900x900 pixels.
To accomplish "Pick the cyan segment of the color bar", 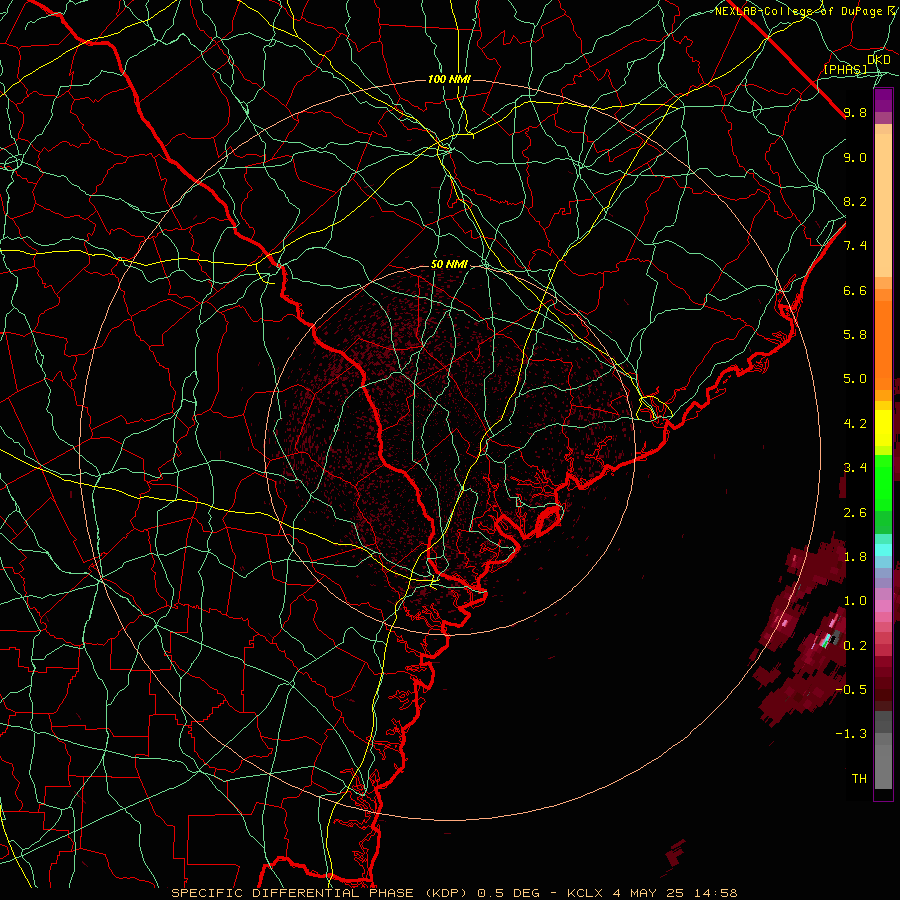I will tap(883, 550).
